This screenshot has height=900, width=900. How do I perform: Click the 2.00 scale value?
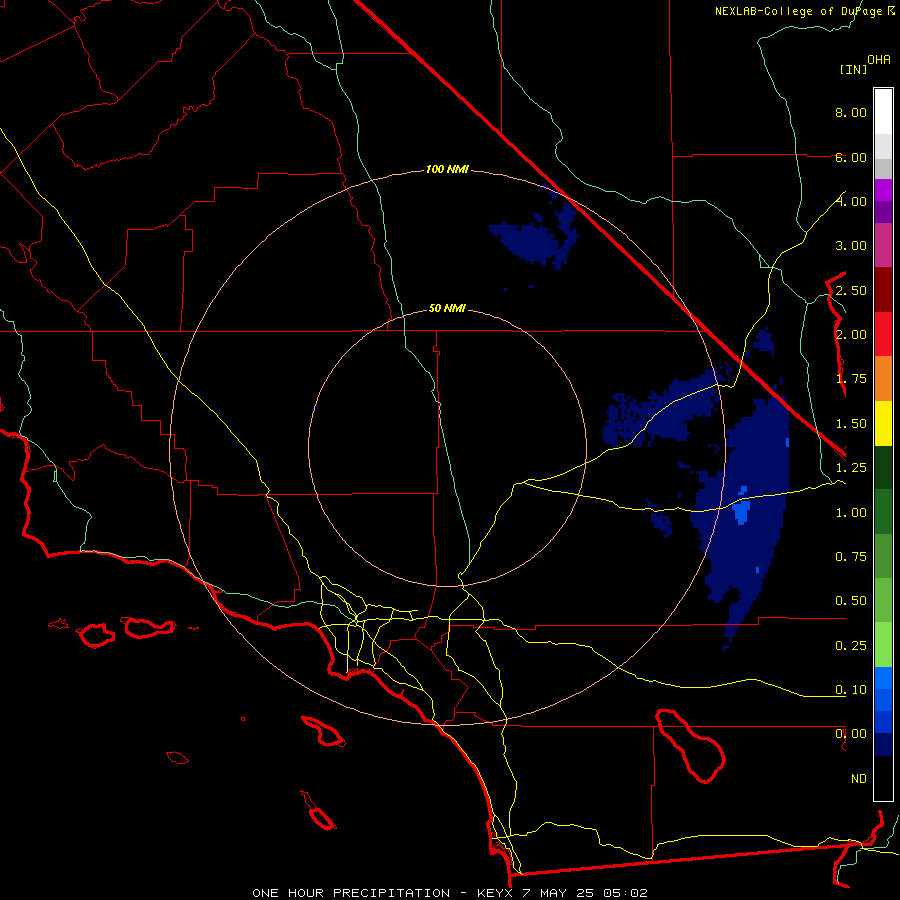coord(851,335)
